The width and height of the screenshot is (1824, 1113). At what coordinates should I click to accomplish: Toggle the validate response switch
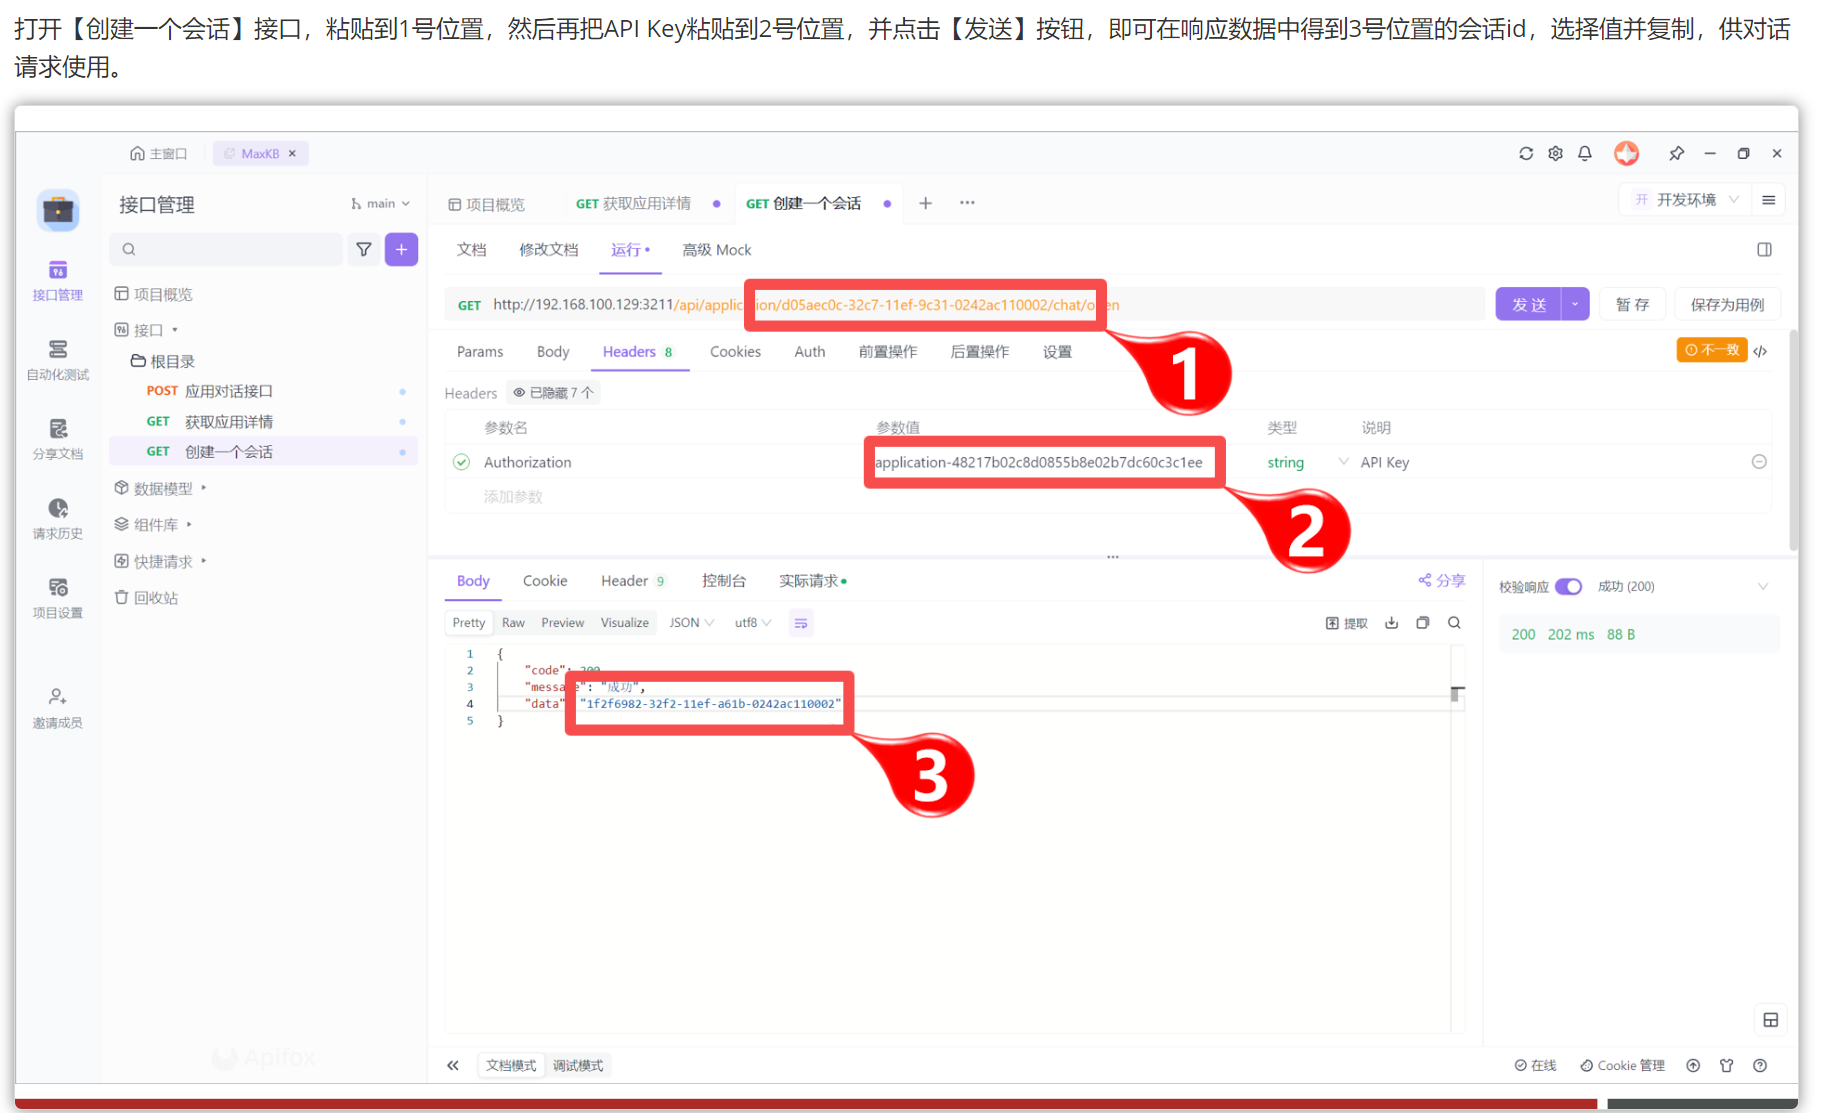click(1568, 586)
